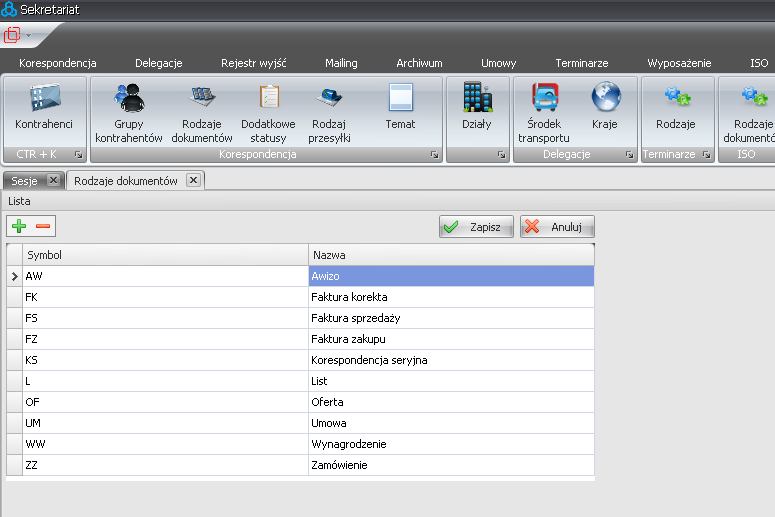The width and height of the screenshot is (775, 517).
Task: Select the List name cell
Action: tap(452, 381)
